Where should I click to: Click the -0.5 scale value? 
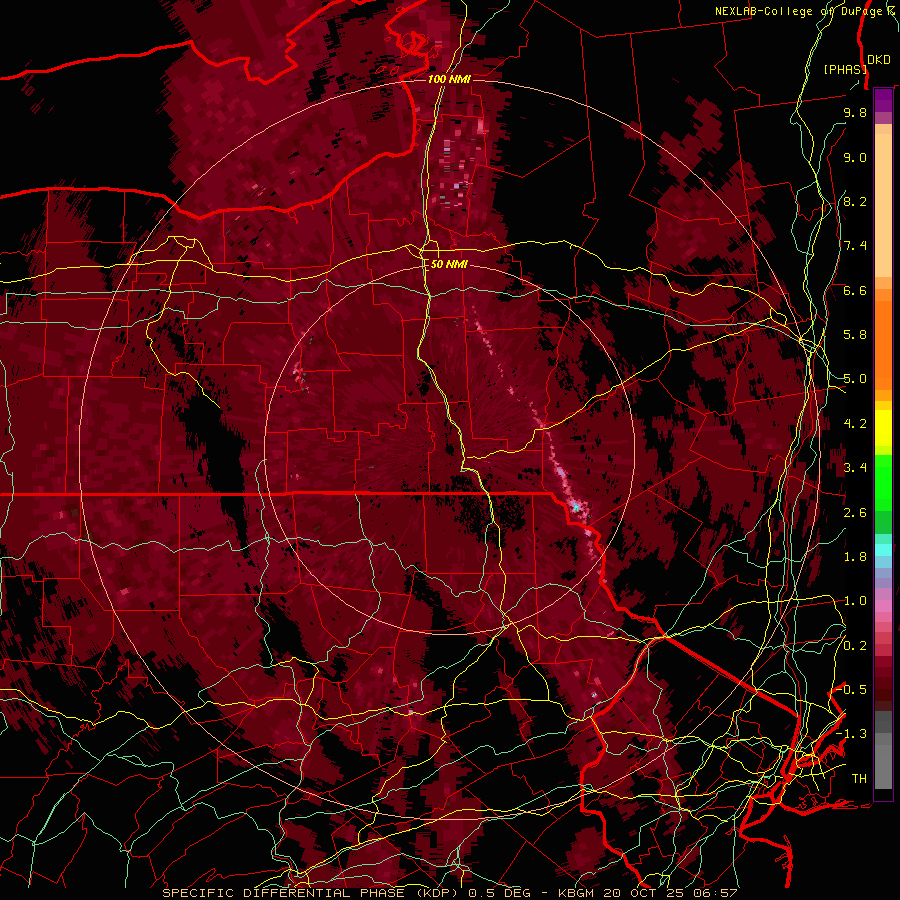point(853,690)
